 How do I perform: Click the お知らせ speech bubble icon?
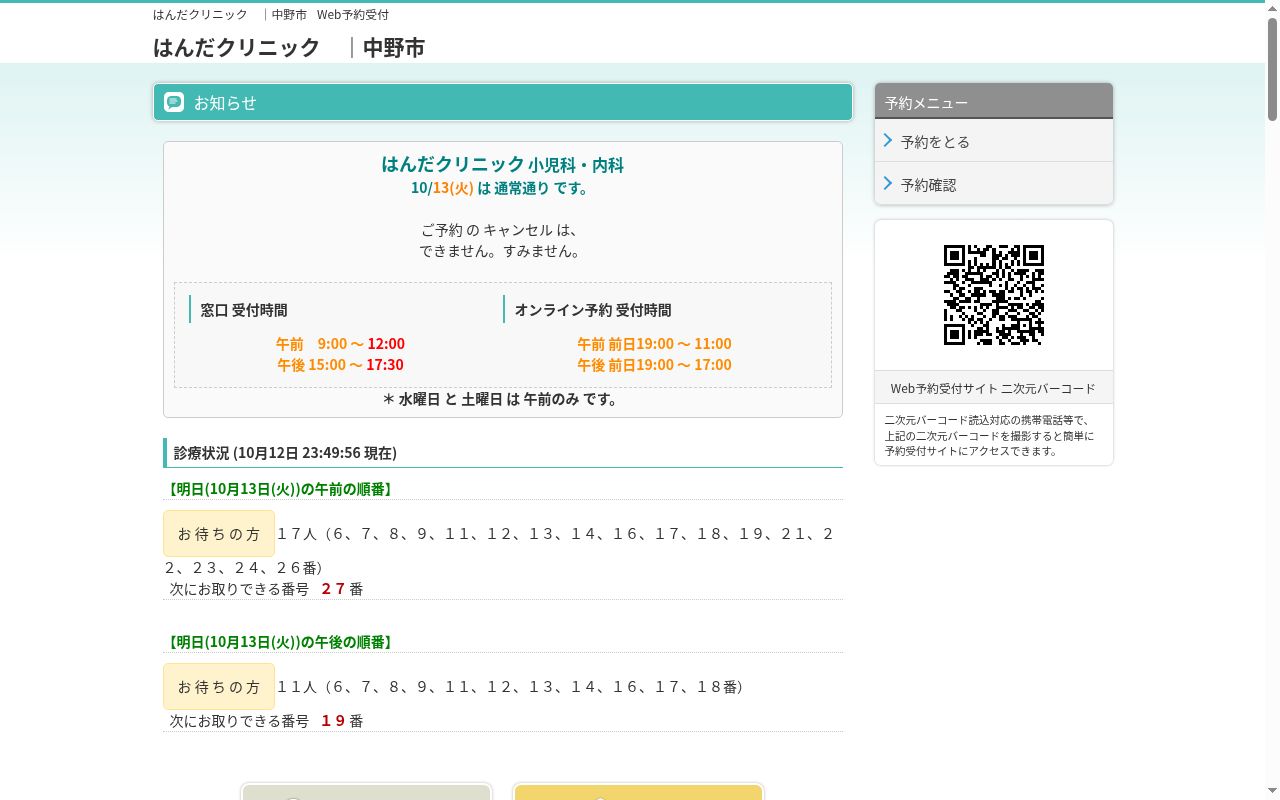coord(174,102)
